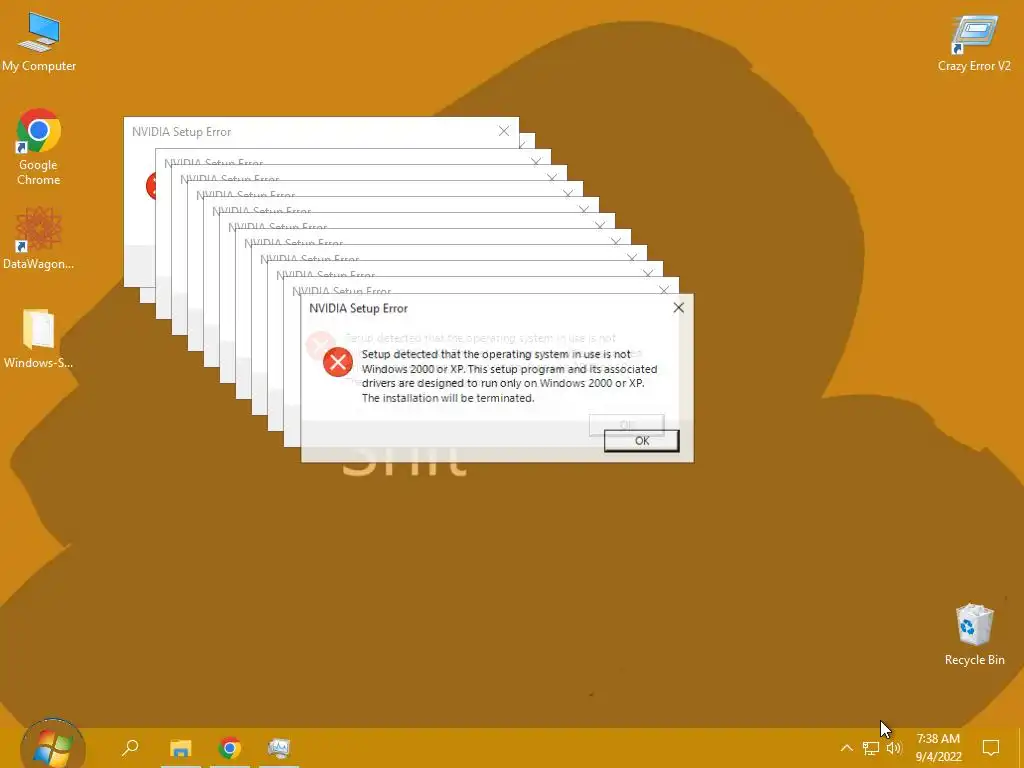Open taskbar search magnifier
This screenshot has width=1024, height=768.
point(131,747)
